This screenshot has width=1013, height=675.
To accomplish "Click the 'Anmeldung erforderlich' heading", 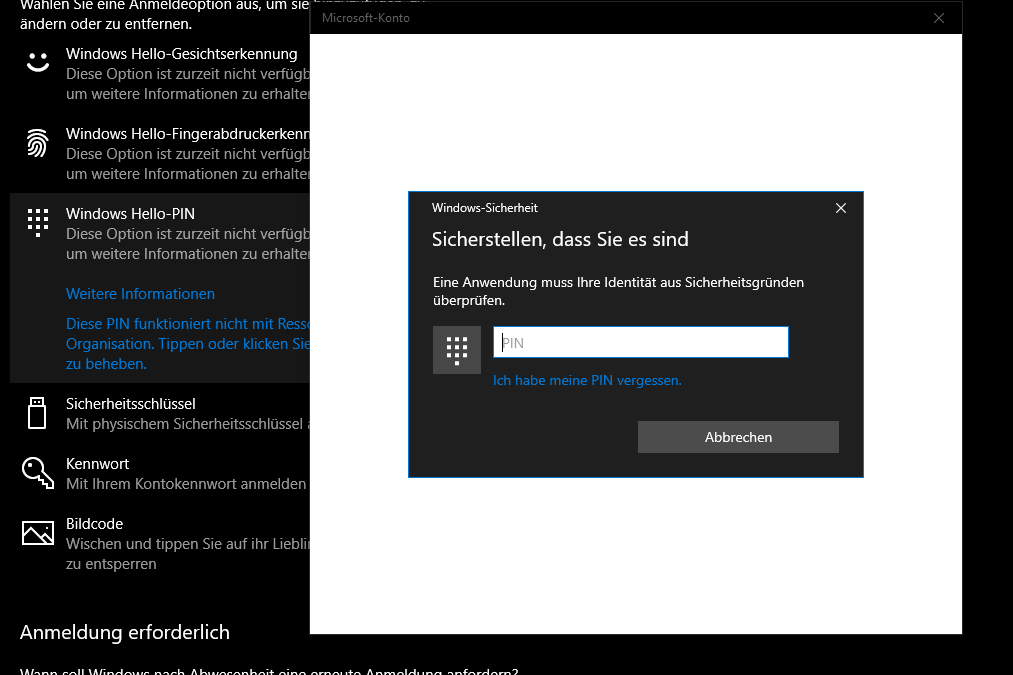I will point(125,632).
